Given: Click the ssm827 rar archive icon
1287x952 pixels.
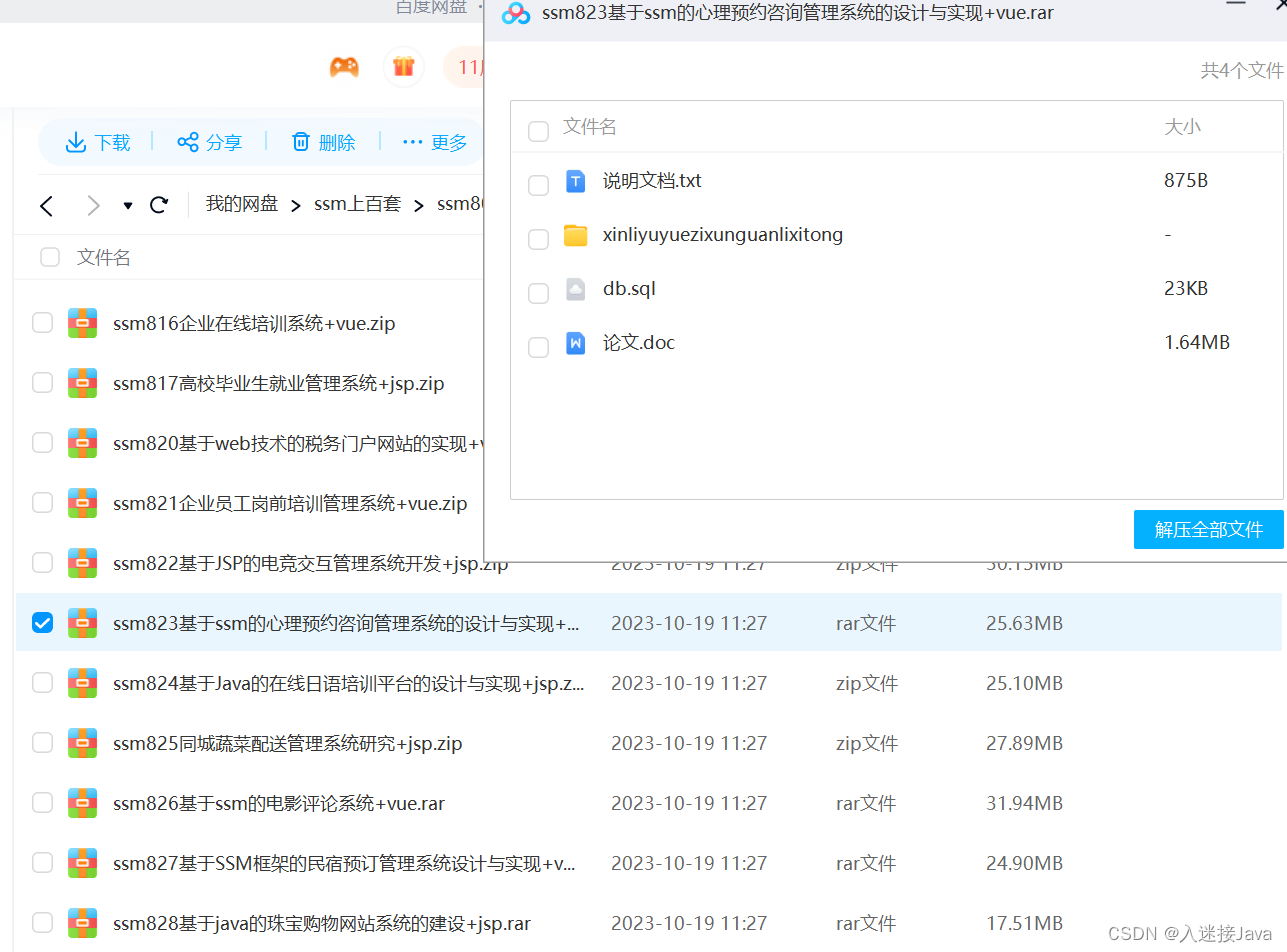Looking at the screenshot, I should point(83,863).
